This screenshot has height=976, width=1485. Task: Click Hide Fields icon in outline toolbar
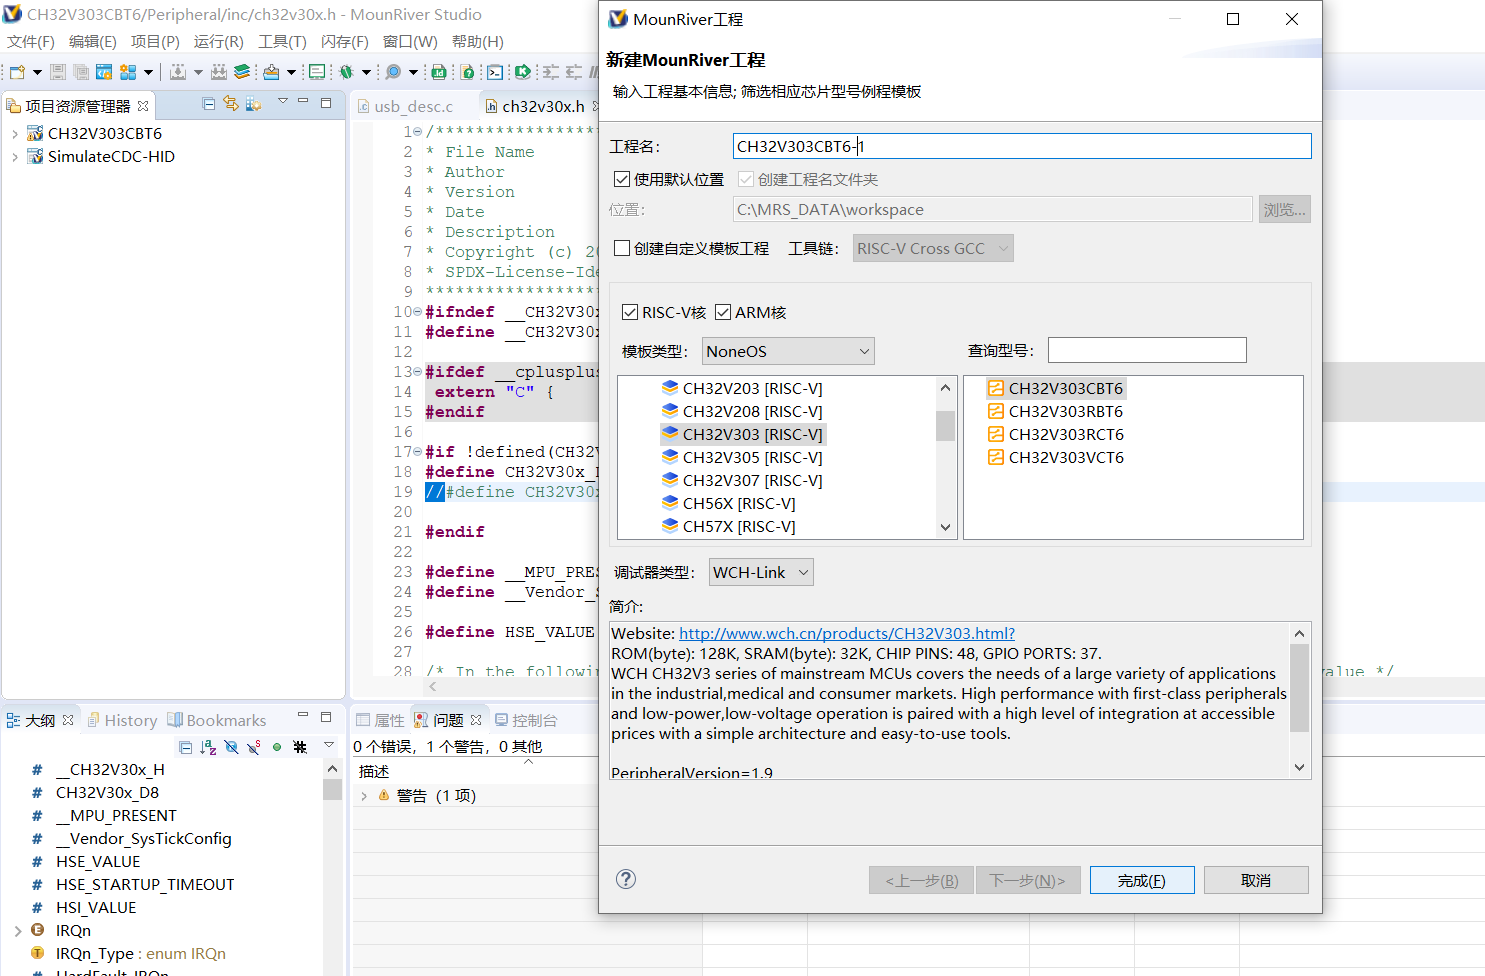231,747
